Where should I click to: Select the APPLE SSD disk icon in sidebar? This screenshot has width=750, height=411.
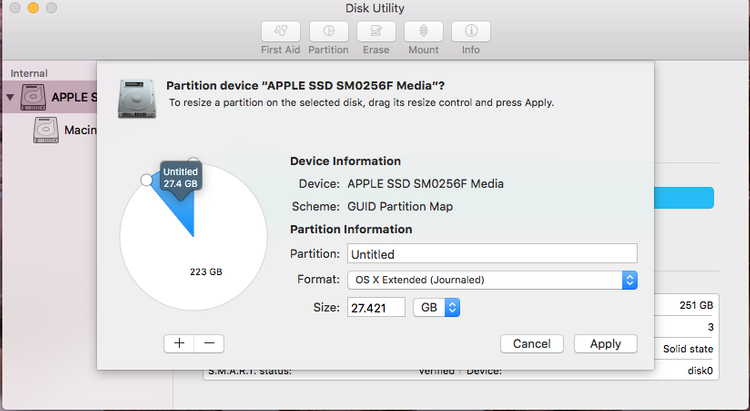33,97
